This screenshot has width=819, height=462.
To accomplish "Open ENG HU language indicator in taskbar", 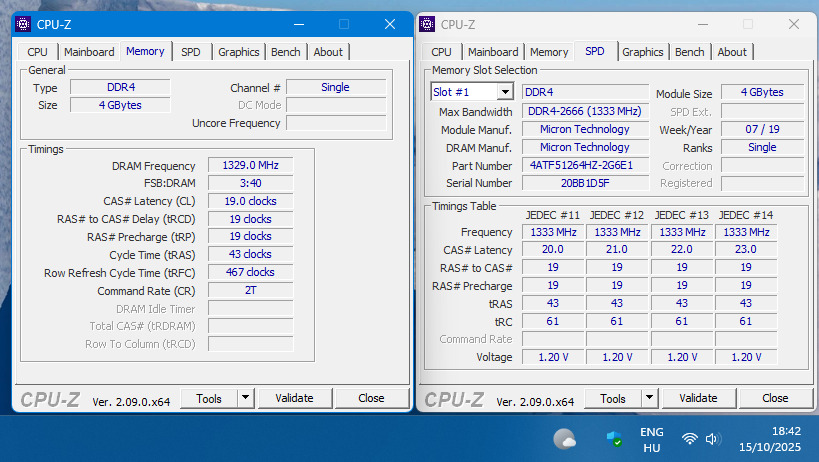I will point(651,440).
